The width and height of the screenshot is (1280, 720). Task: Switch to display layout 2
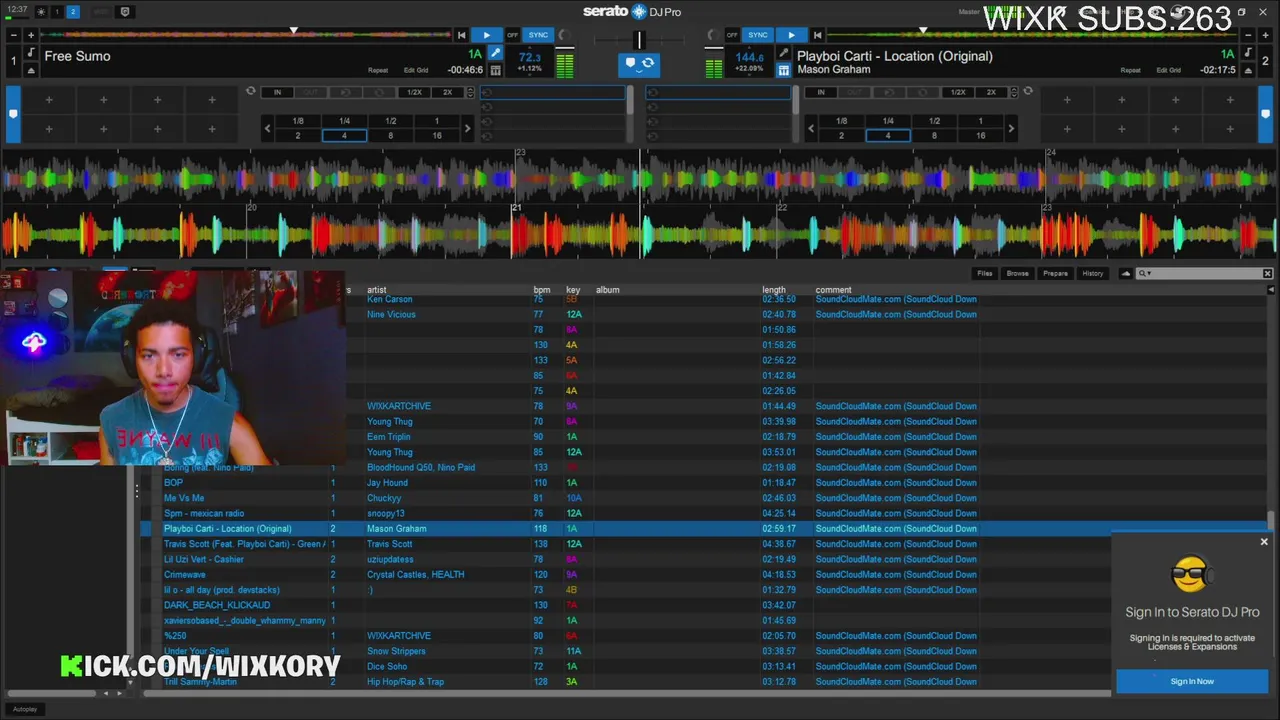click(73, 12)
